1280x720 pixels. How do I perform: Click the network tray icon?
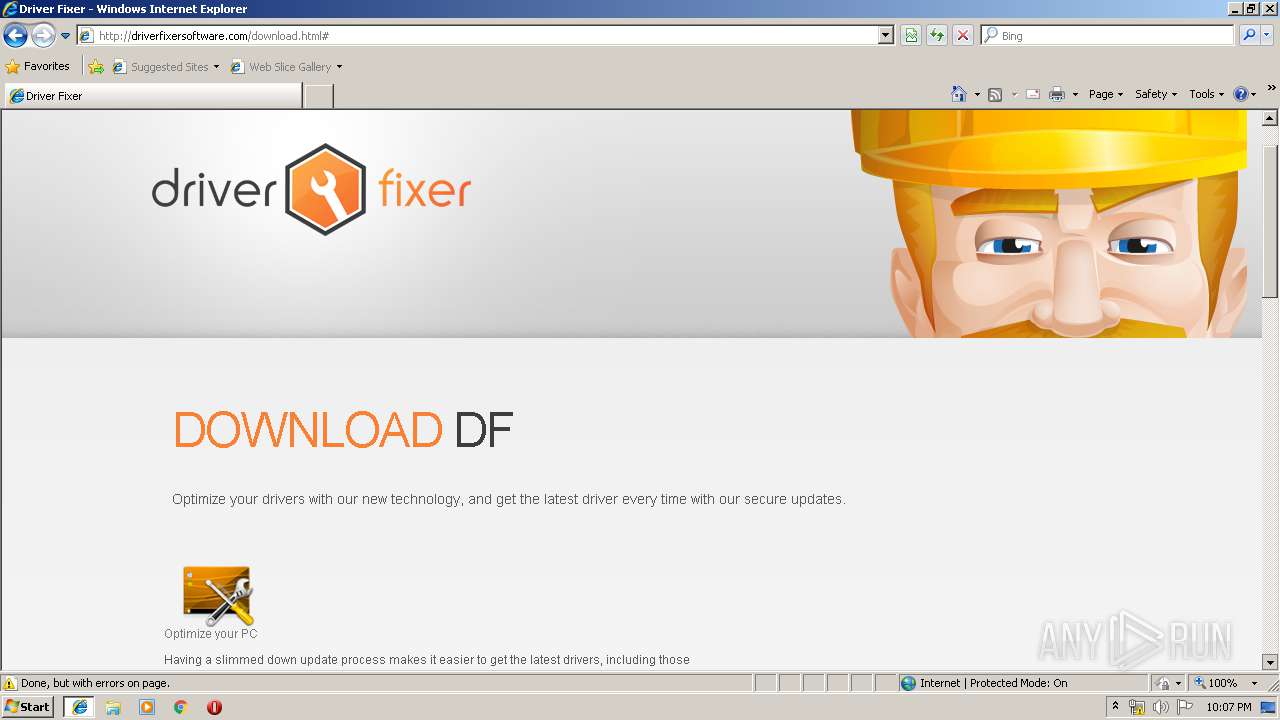1137,708
